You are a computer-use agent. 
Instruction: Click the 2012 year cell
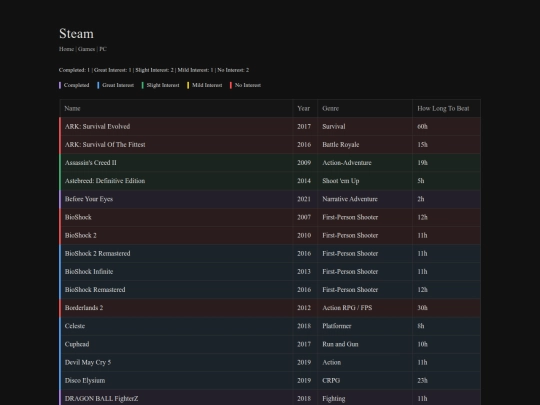pyautogui.click(x=304, y=308)
